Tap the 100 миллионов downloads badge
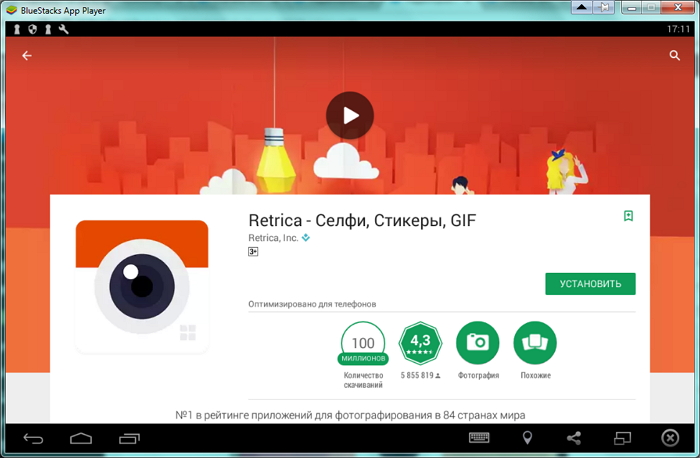700x458 pixels. pos(363,344)
